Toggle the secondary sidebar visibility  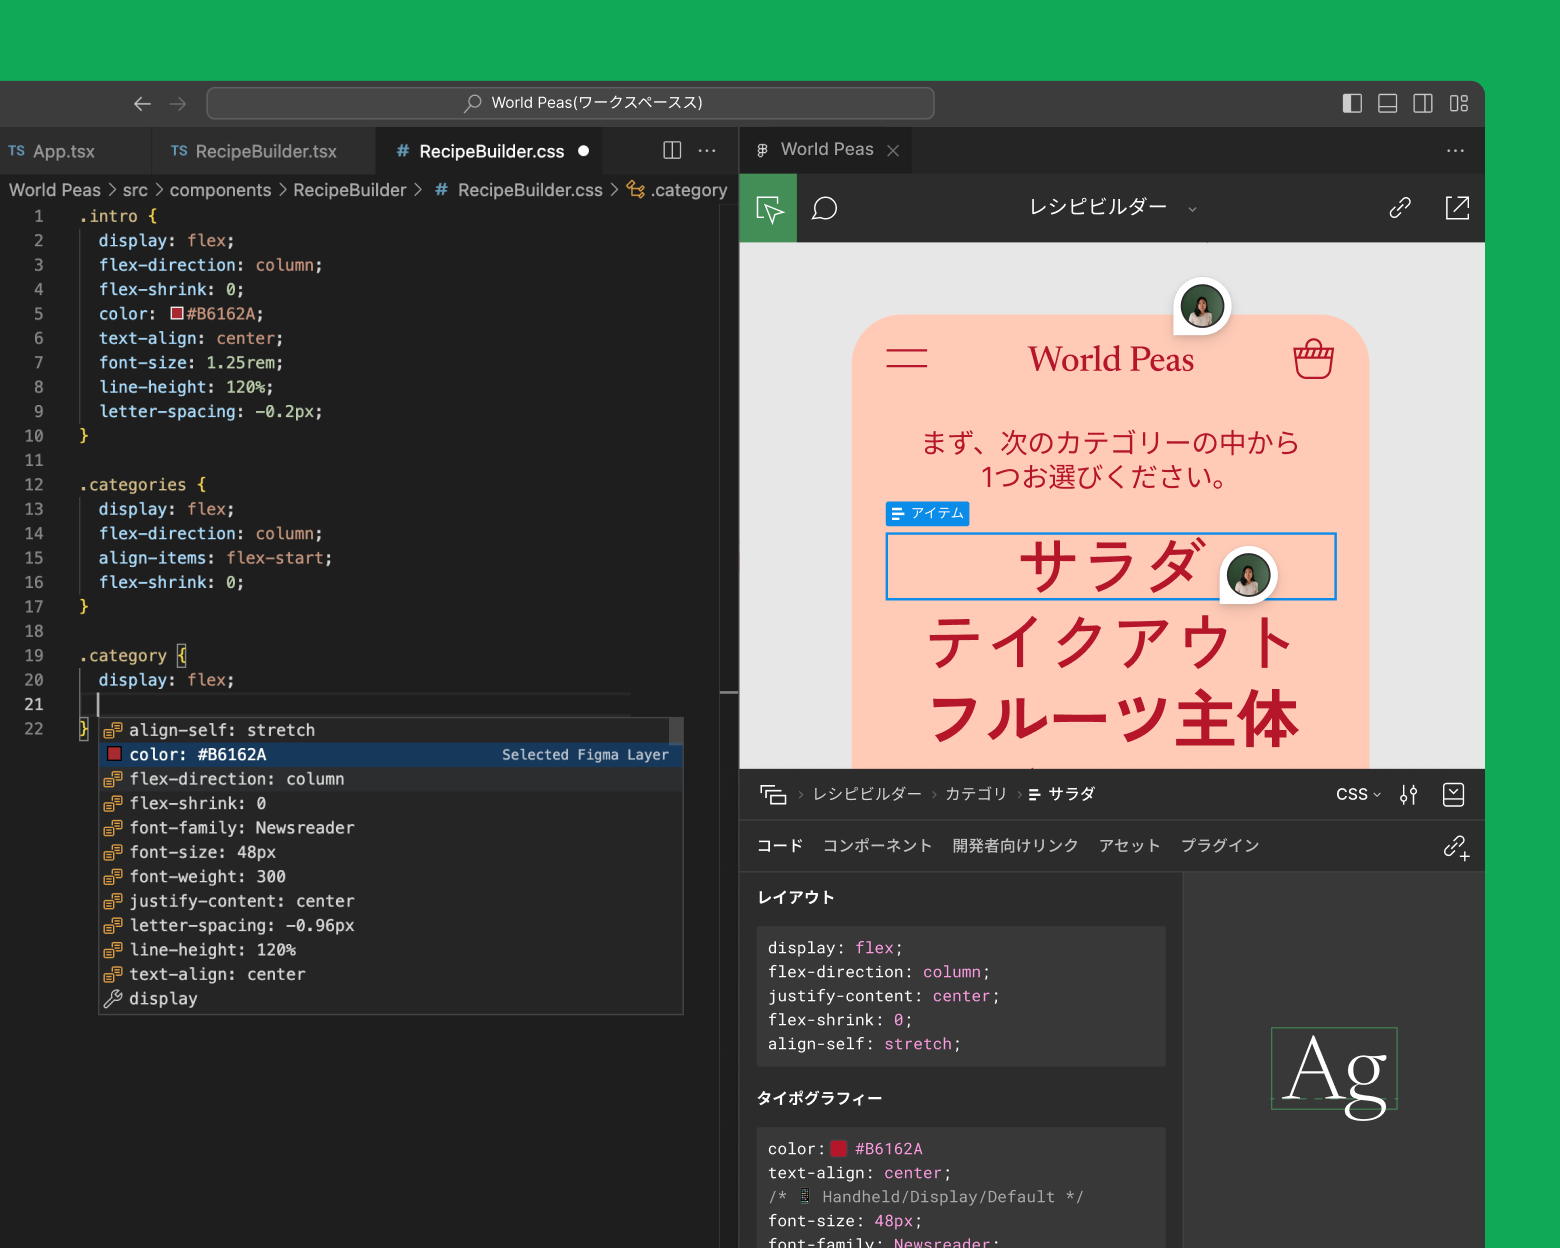click(1423, 103)
